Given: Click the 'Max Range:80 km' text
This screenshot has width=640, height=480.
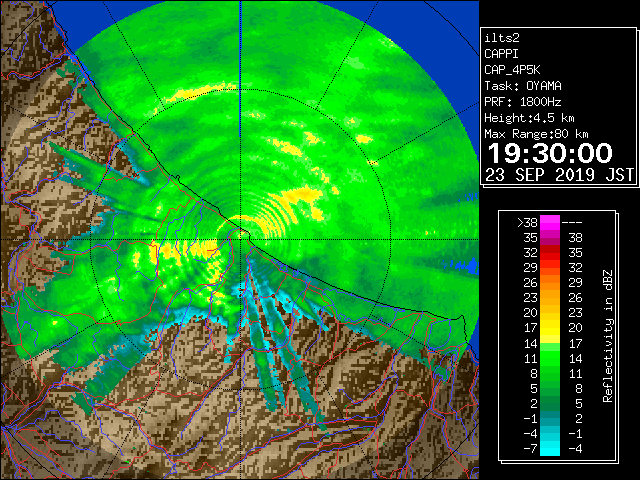Looking at the screenshot, I should click(x=536, y=134).
